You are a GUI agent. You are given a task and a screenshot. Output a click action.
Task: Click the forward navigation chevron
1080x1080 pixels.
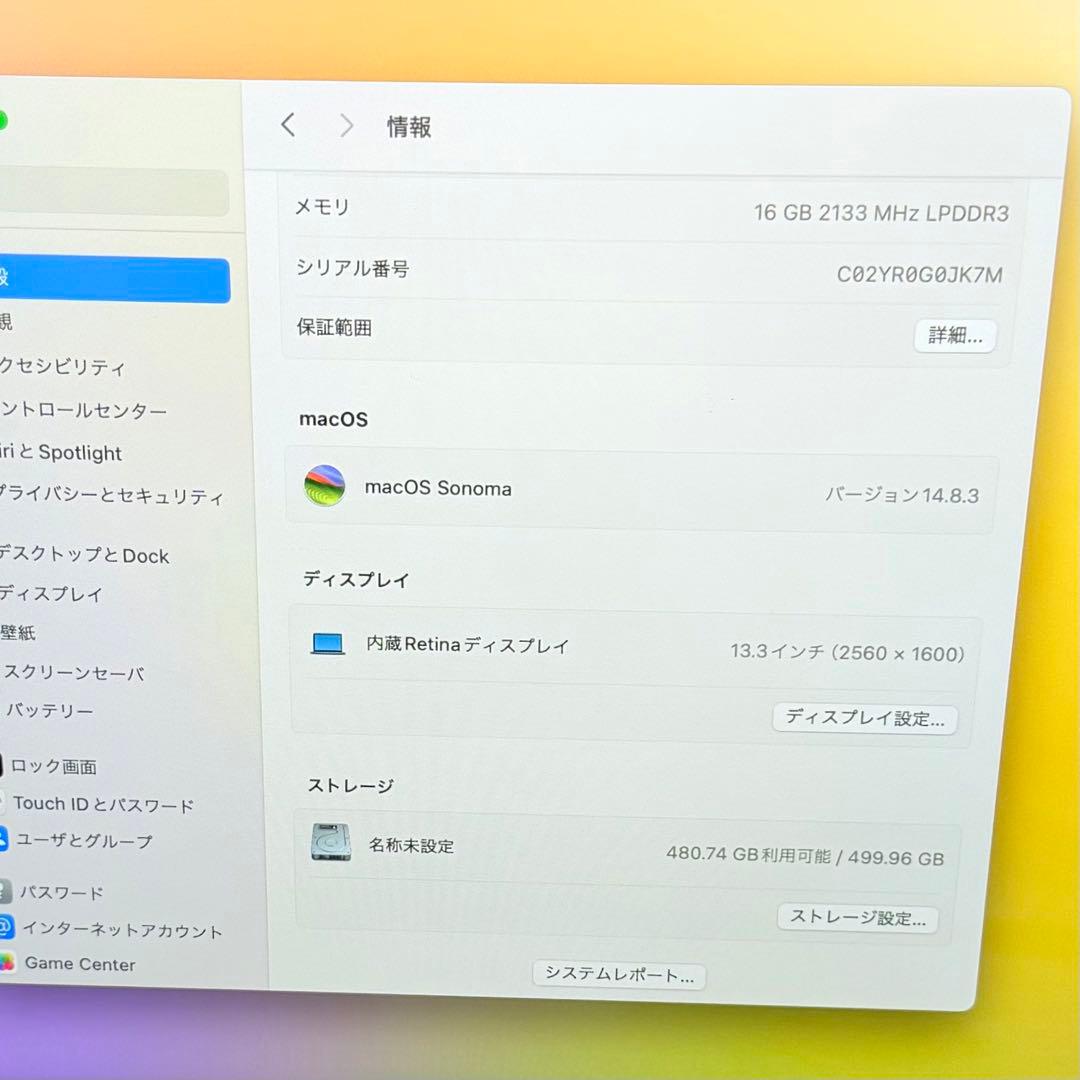pyautogui.click(x=346, y=124)
